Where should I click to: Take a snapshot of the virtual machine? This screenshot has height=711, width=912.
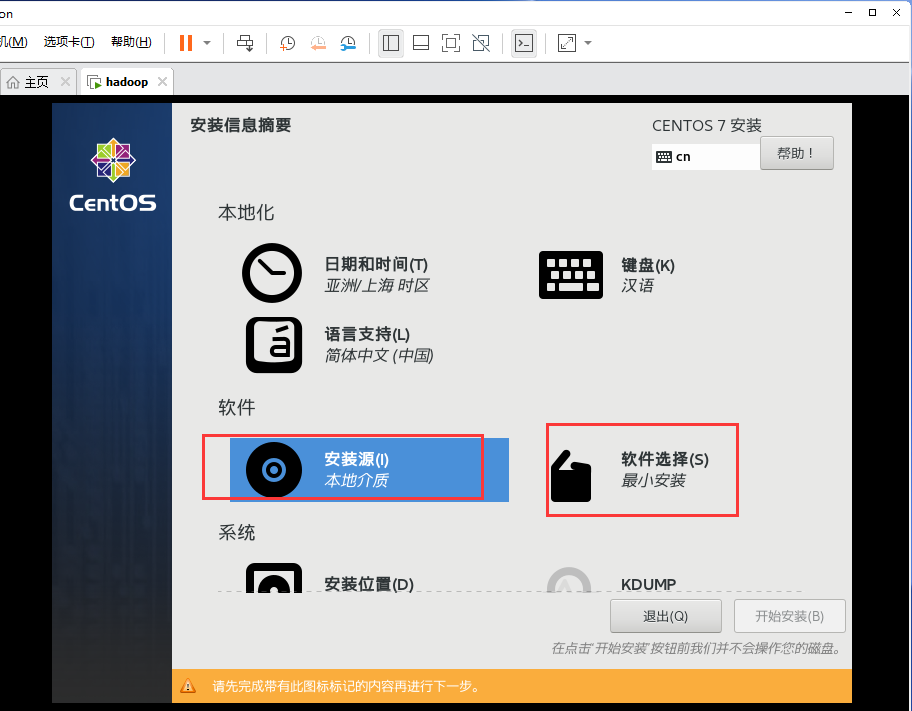click(x=289, y=43)
